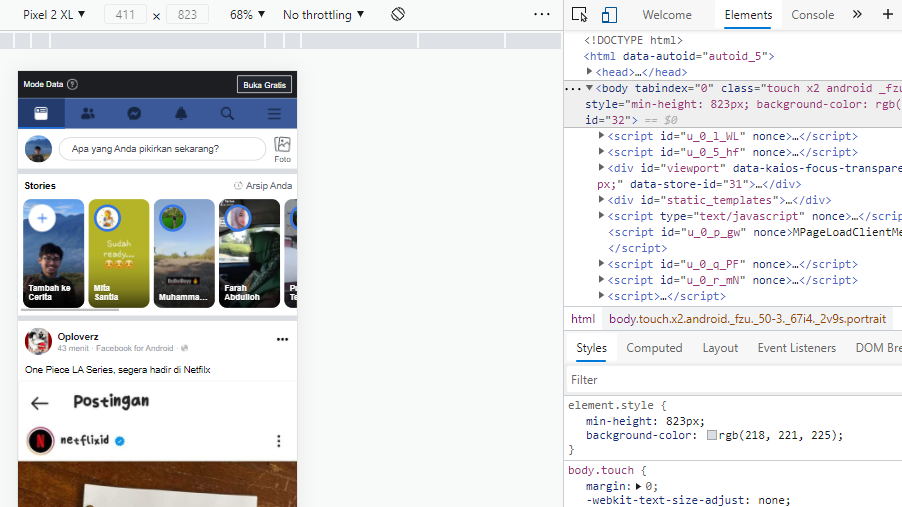Click the body element ellipsis actions
902x507 pixels.
point(572,89)
